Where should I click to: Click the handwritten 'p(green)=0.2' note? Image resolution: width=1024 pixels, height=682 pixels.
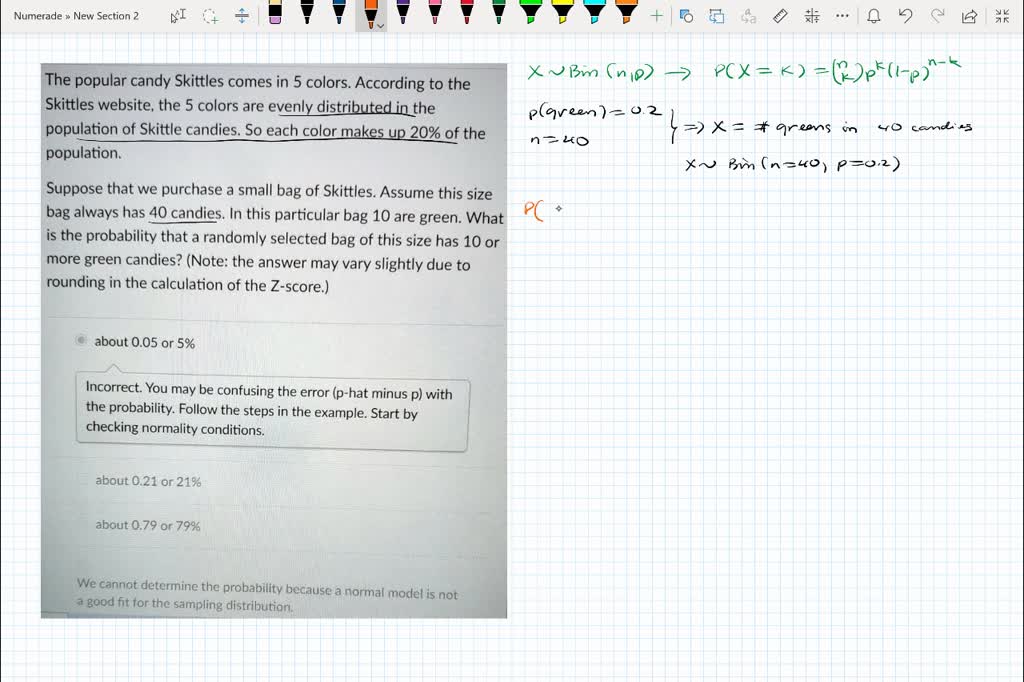click(x=594, y=111)
